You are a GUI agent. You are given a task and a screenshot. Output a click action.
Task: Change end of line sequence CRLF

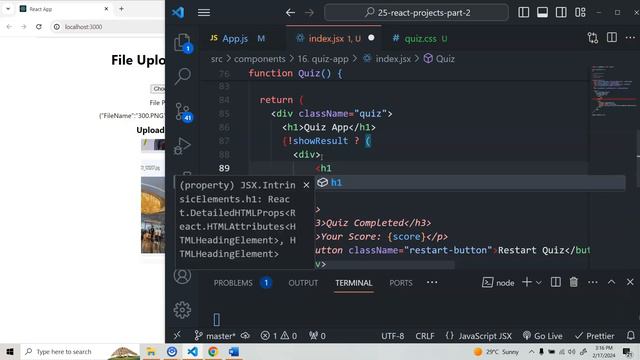(x=425, y=336)
